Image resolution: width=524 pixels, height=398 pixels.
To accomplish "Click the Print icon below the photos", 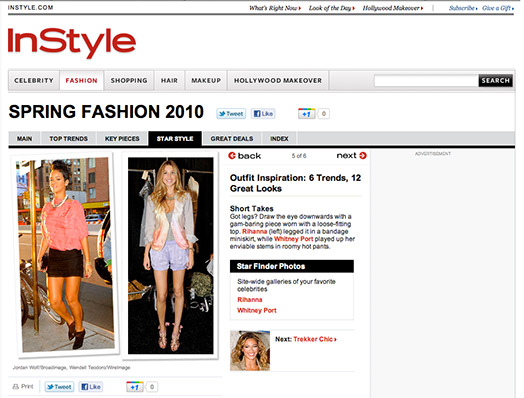I will [15, 387].
